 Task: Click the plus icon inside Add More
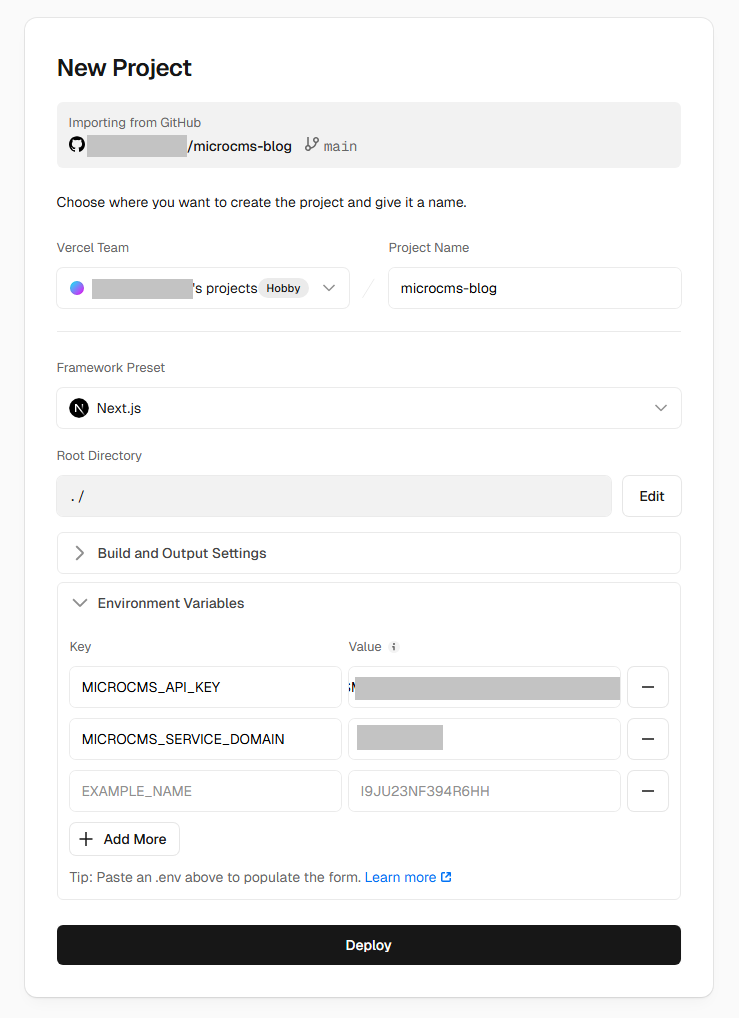pyautogui.click(x=86, y=838)
